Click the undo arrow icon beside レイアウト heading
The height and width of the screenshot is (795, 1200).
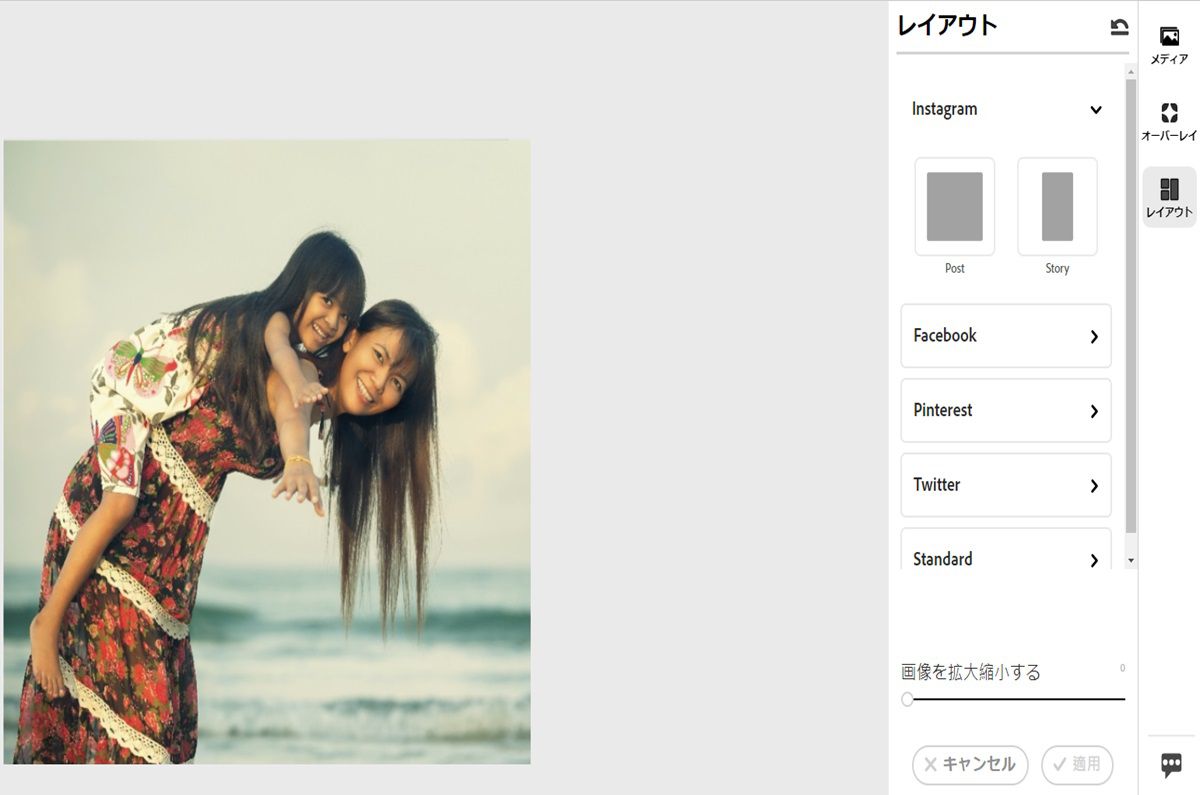1119,27
